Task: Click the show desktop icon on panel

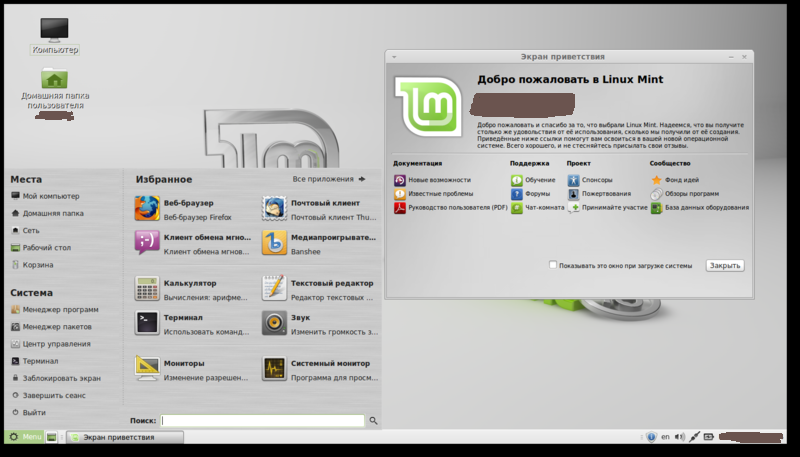Action: 51,437
